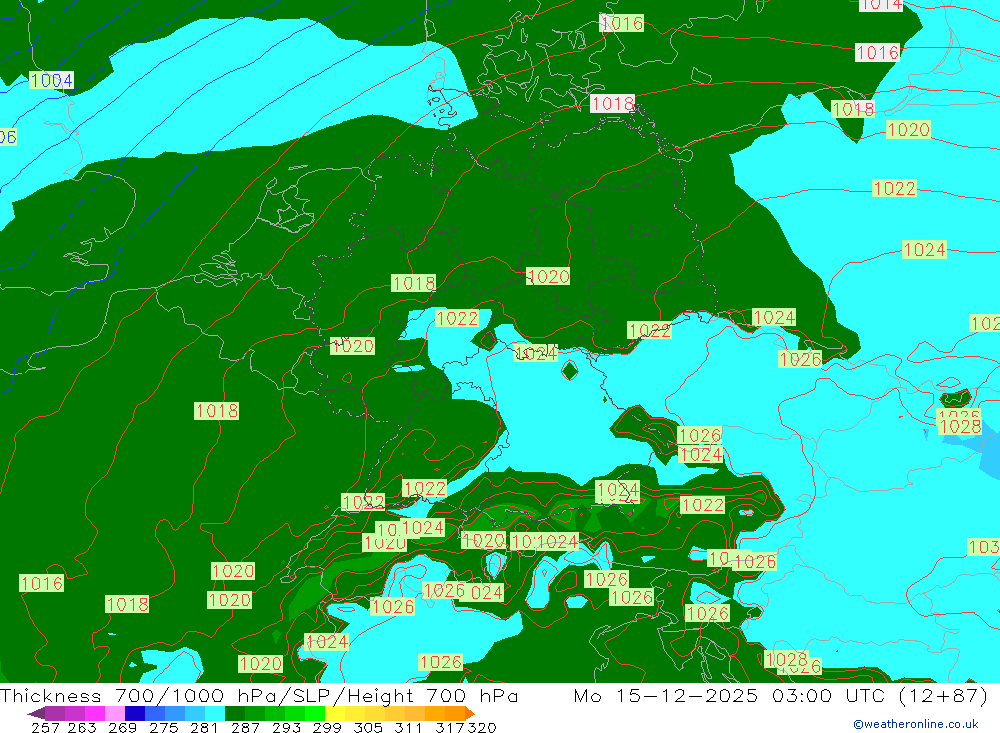Click the legend value 320
The image size is (1000, 733).
[x=482, y=727]
